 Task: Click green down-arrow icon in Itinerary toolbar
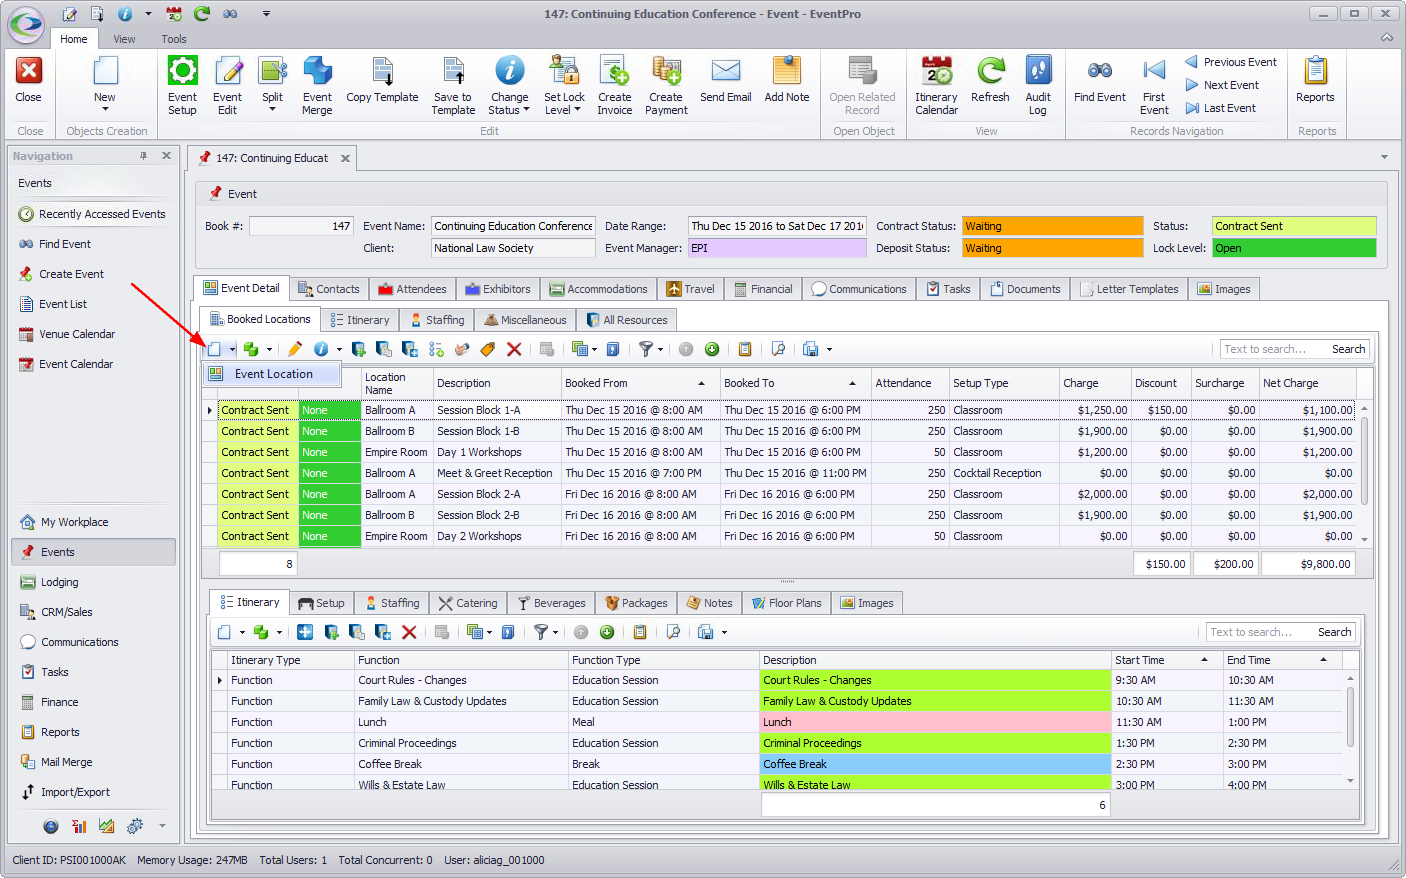[x=607, y=632]
